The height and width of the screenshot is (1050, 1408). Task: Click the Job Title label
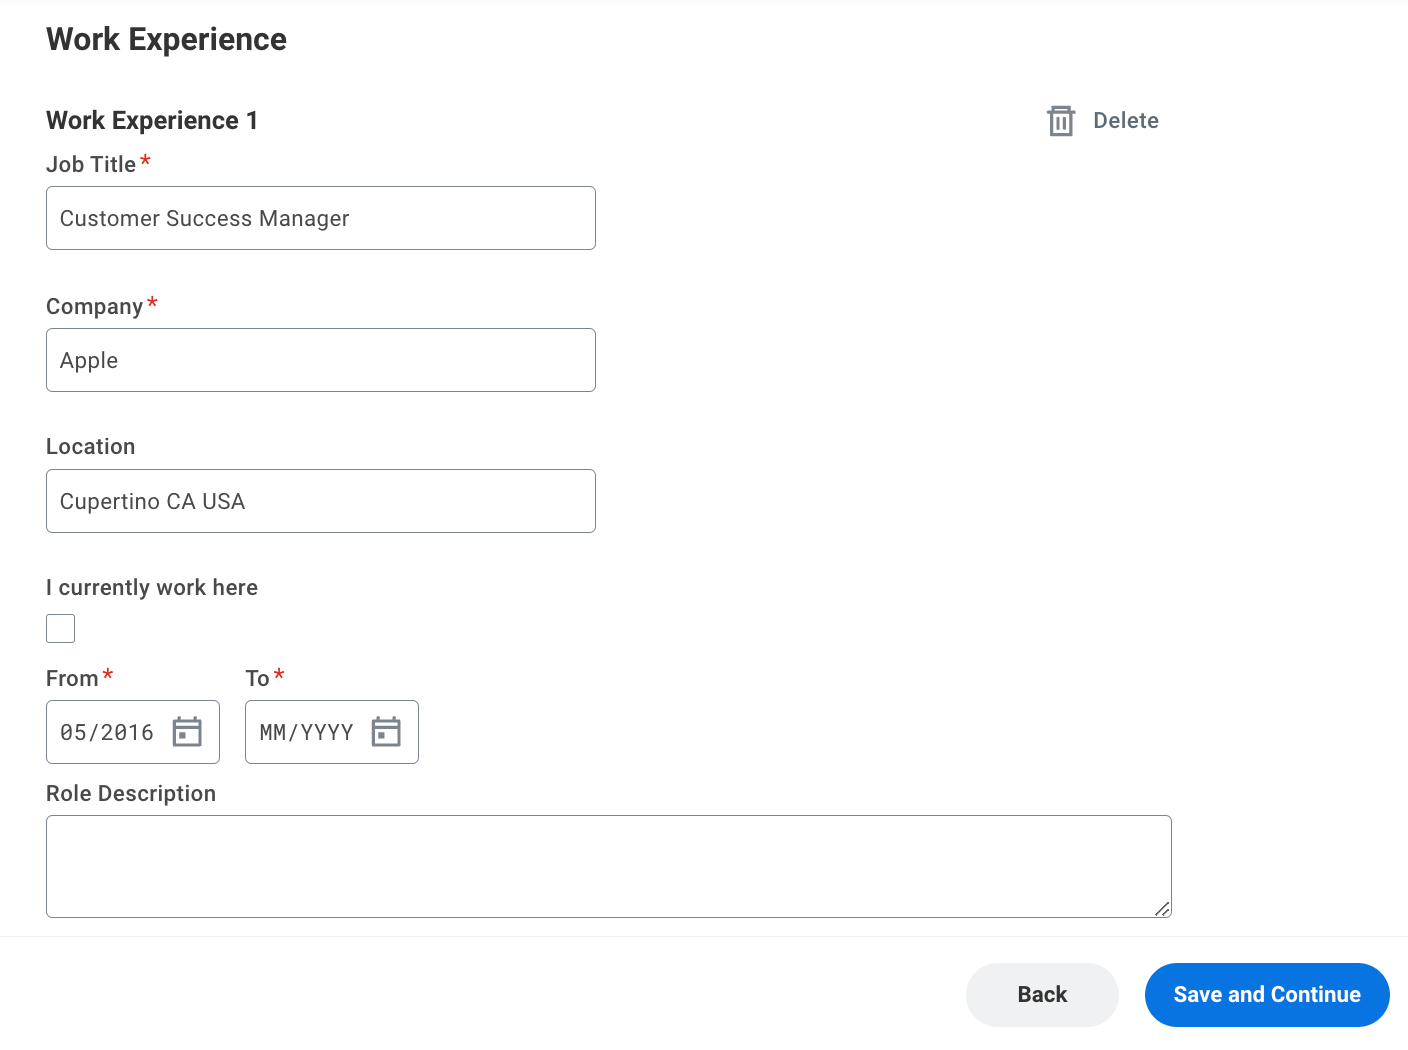[91, 165]
